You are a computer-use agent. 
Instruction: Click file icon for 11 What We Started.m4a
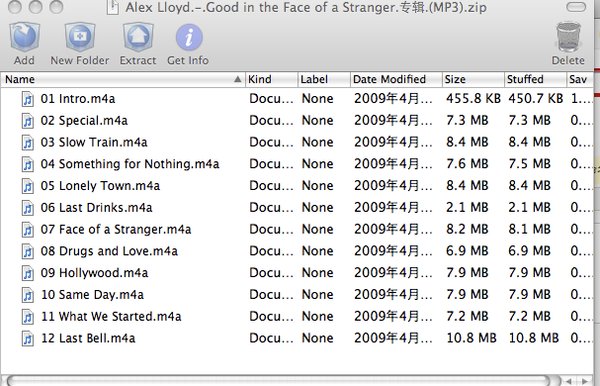(x=28, y=317)
